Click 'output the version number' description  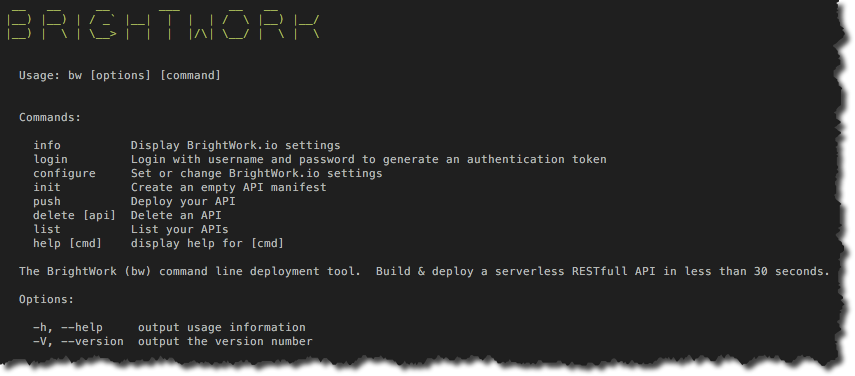point(225,342)
